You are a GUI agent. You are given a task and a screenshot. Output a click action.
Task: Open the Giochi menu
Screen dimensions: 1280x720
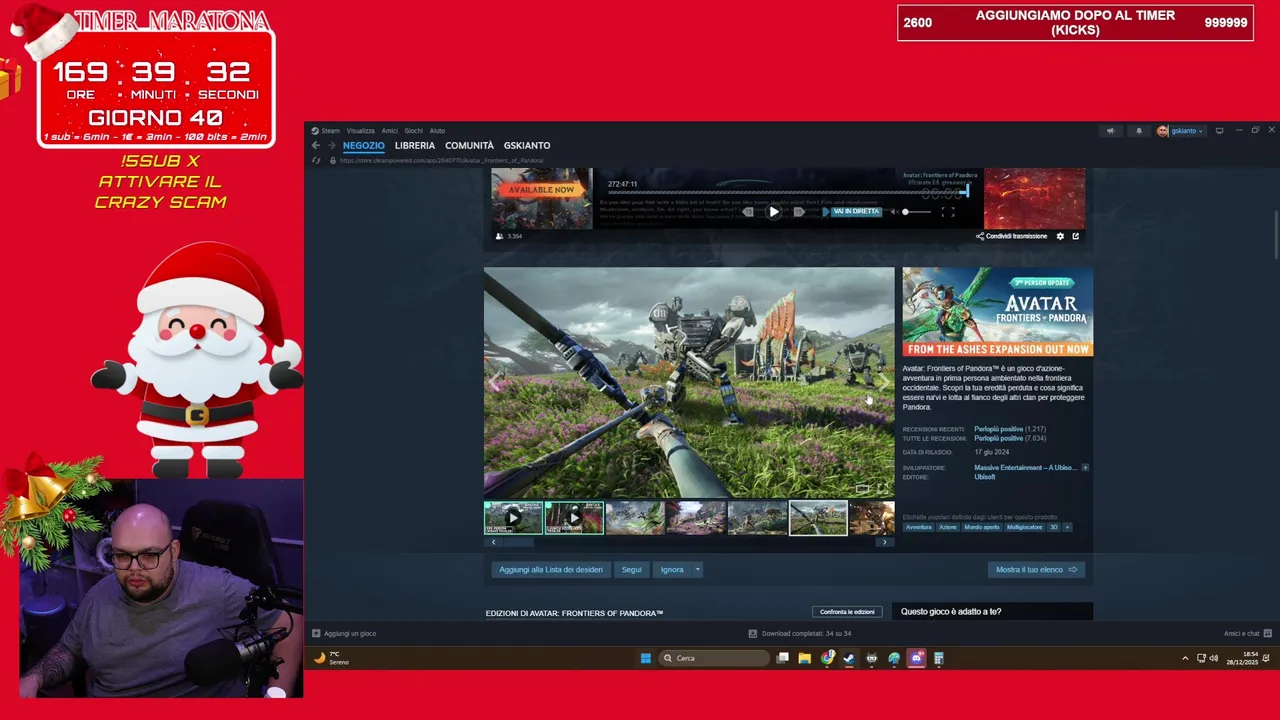click(x=413, y=130)
